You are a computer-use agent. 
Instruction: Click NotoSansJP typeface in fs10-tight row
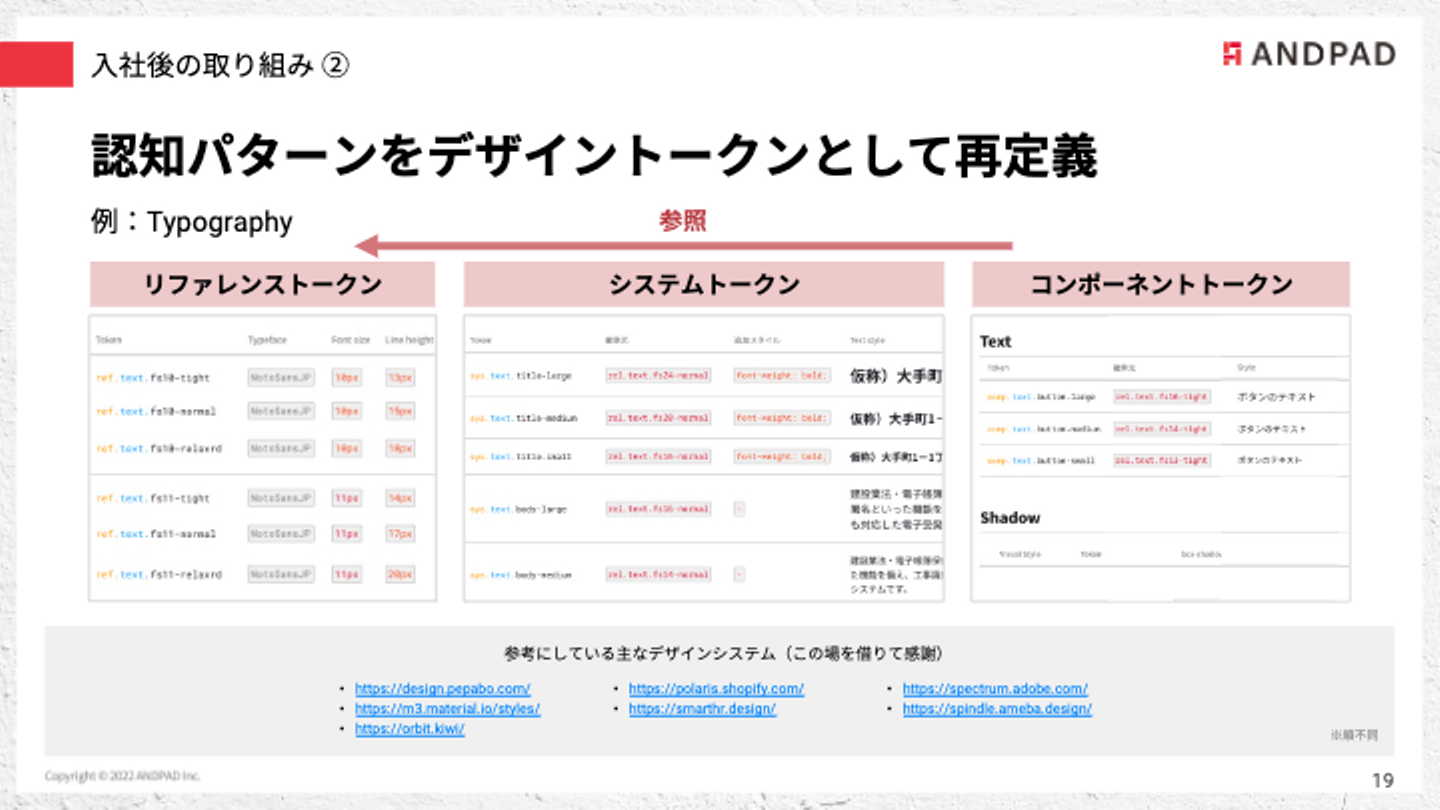[281, 378]
